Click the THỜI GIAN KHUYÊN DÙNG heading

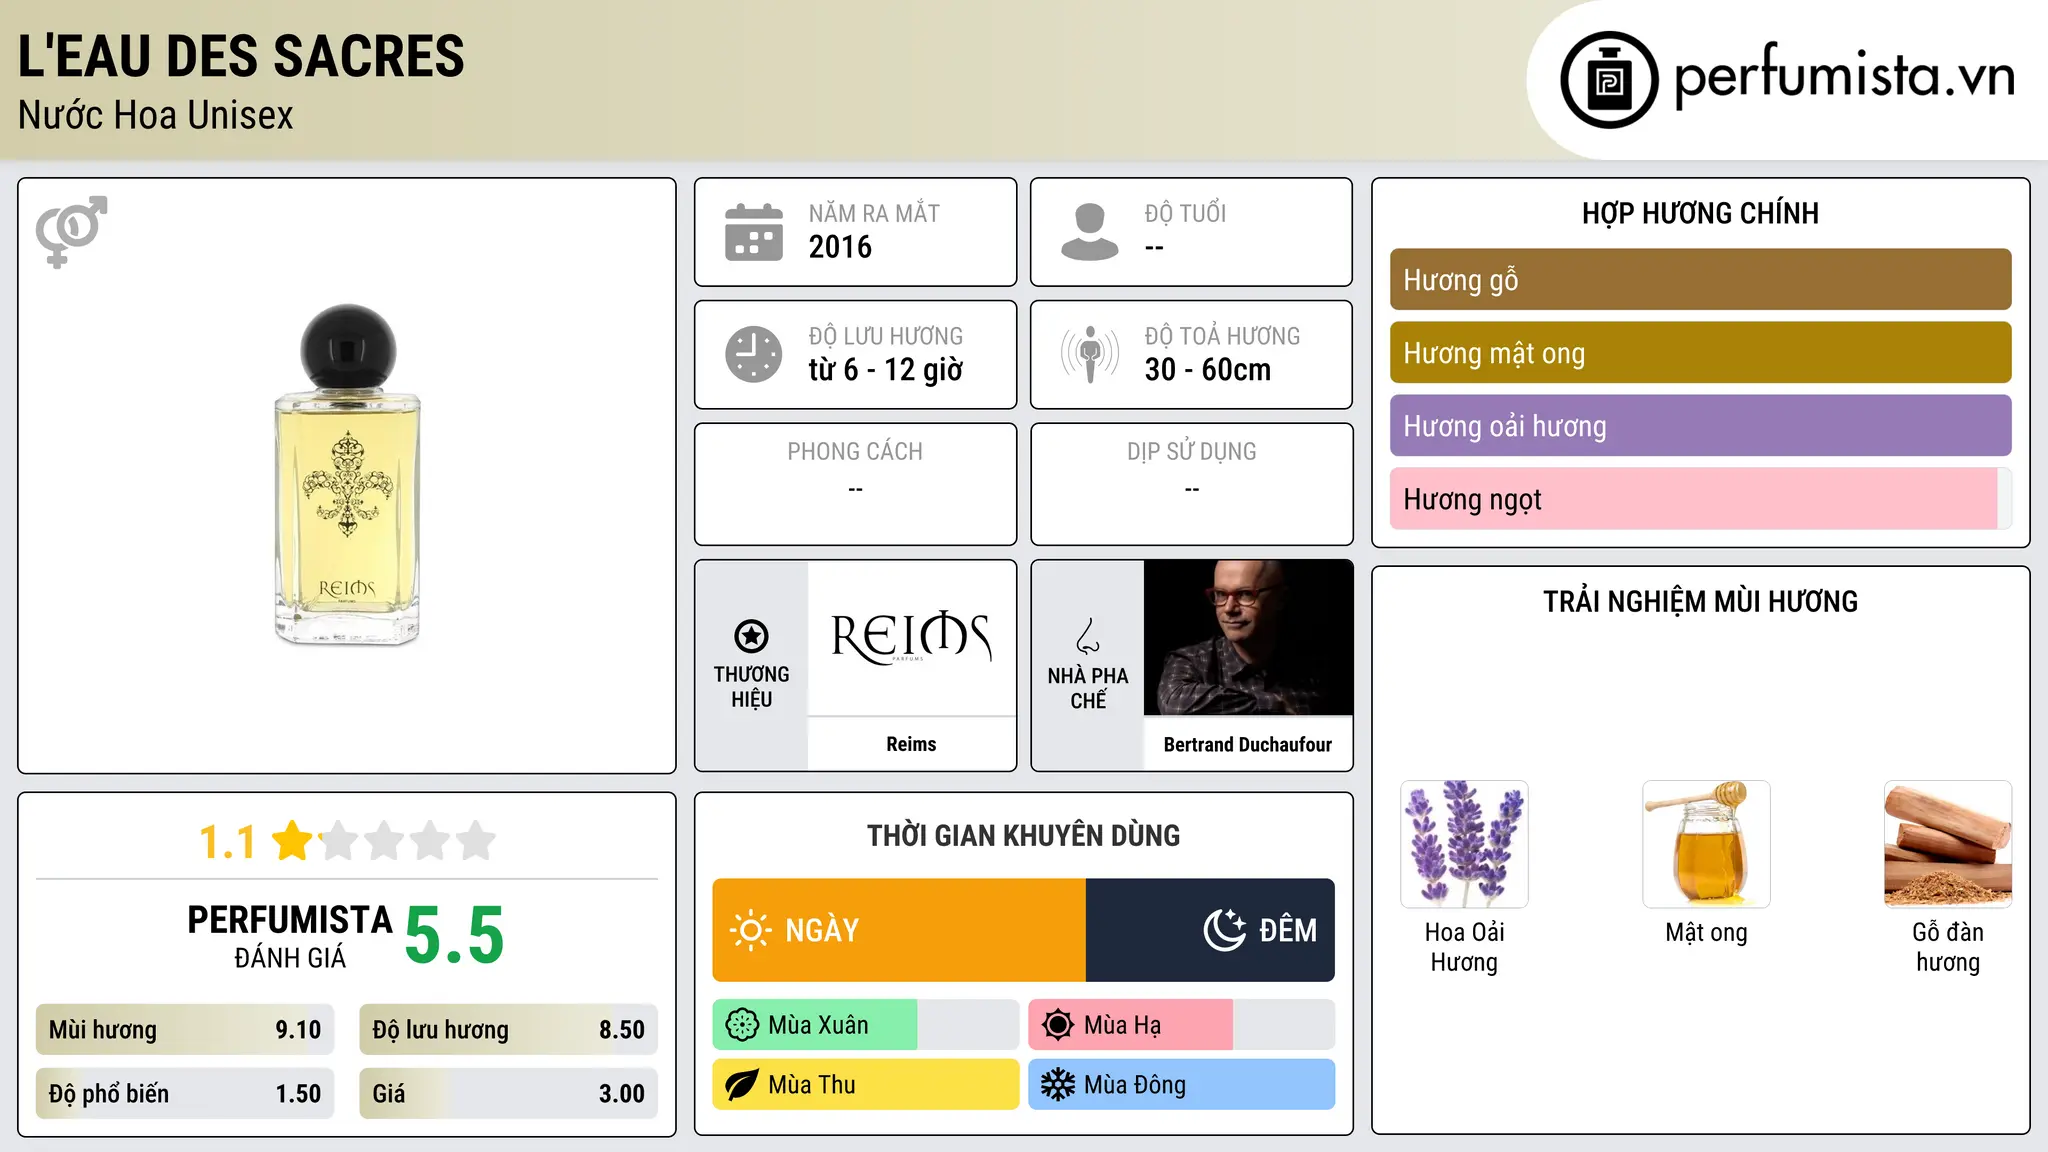(1024, 835)
